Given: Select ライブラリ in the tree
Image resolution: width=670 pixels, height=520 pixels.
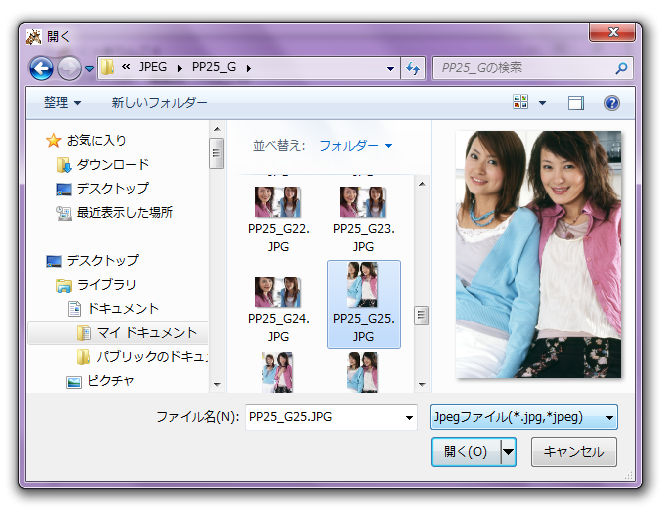Looking at the screenshot, I should pos(107,285).
